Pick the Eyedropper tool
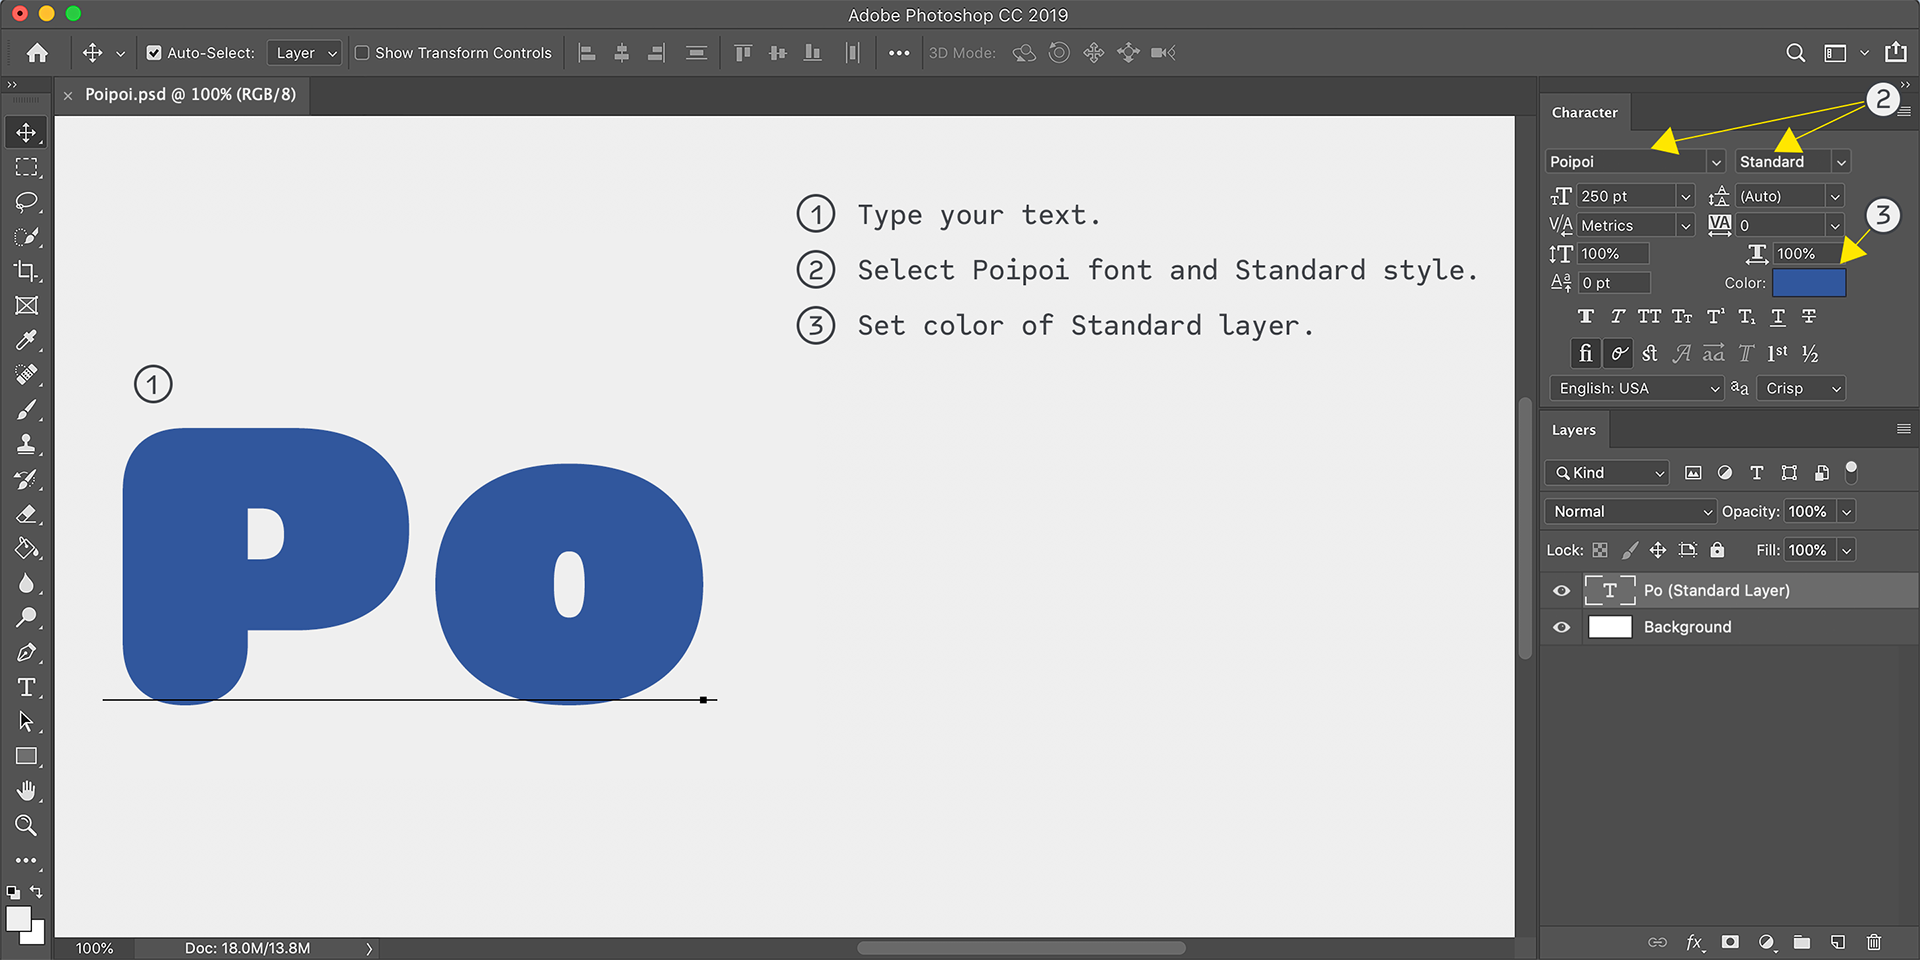 (x=26, y=340)
